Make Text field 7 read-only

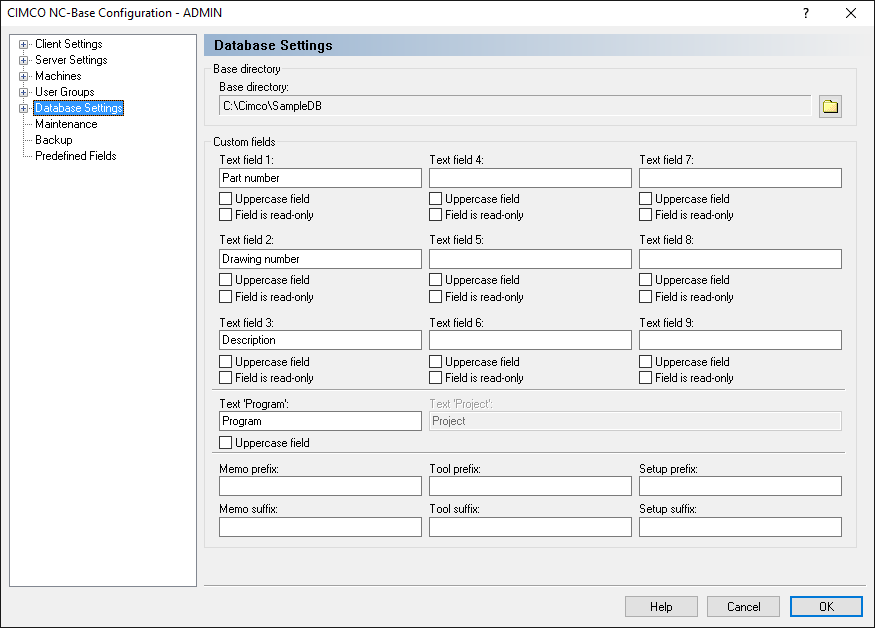coord(645,215)
